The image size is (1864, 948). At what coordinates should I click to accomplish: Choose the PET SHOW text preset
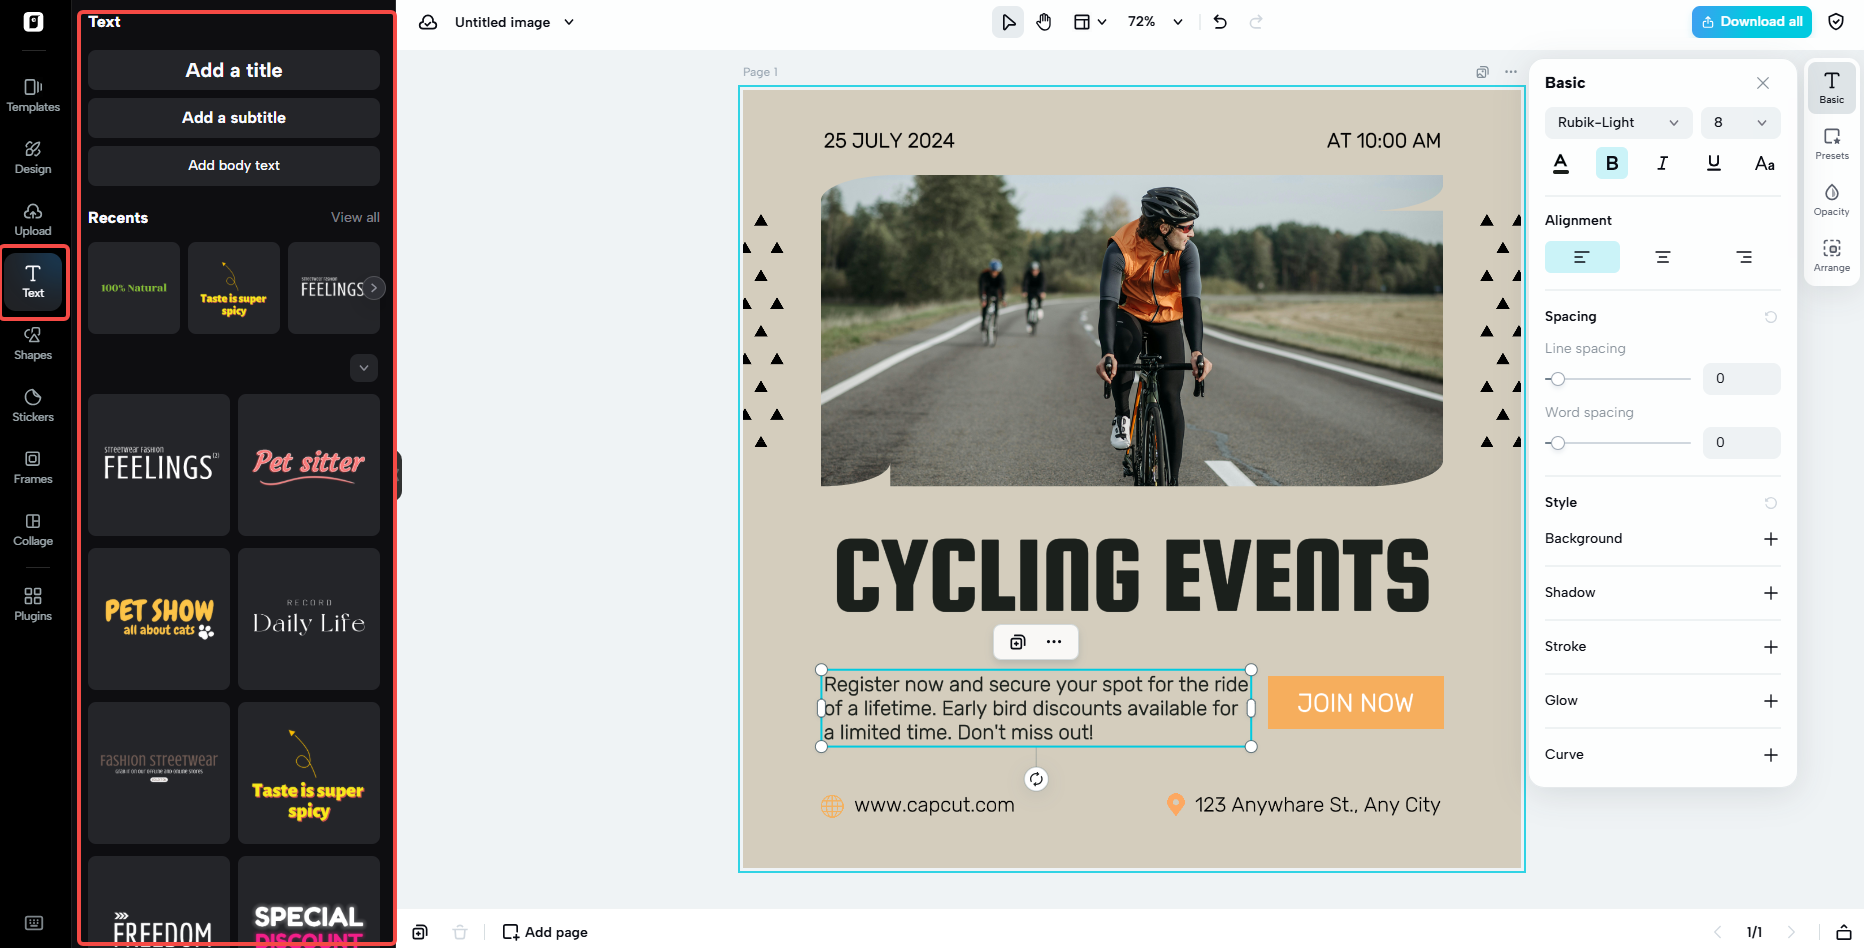pyautogui.click(x=159, y=619)
